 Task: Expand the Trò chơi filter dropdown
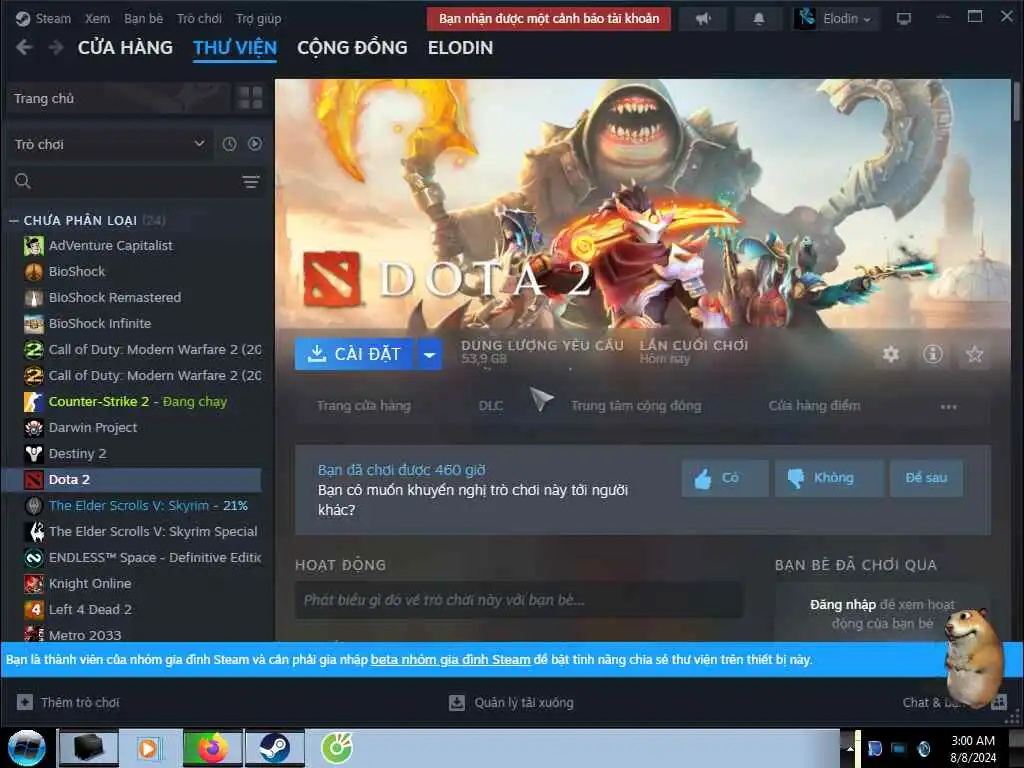(108, 144)
